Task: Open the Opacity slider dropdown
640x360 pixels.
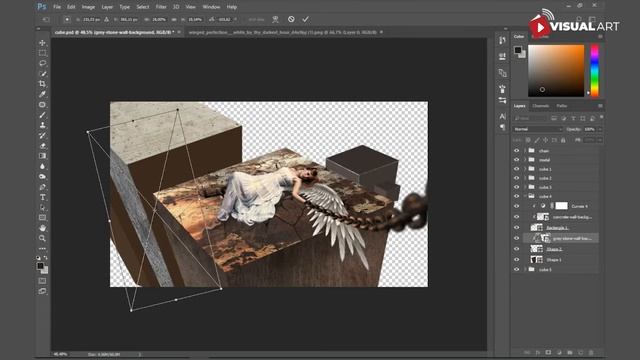Action: tap(600, 129)
